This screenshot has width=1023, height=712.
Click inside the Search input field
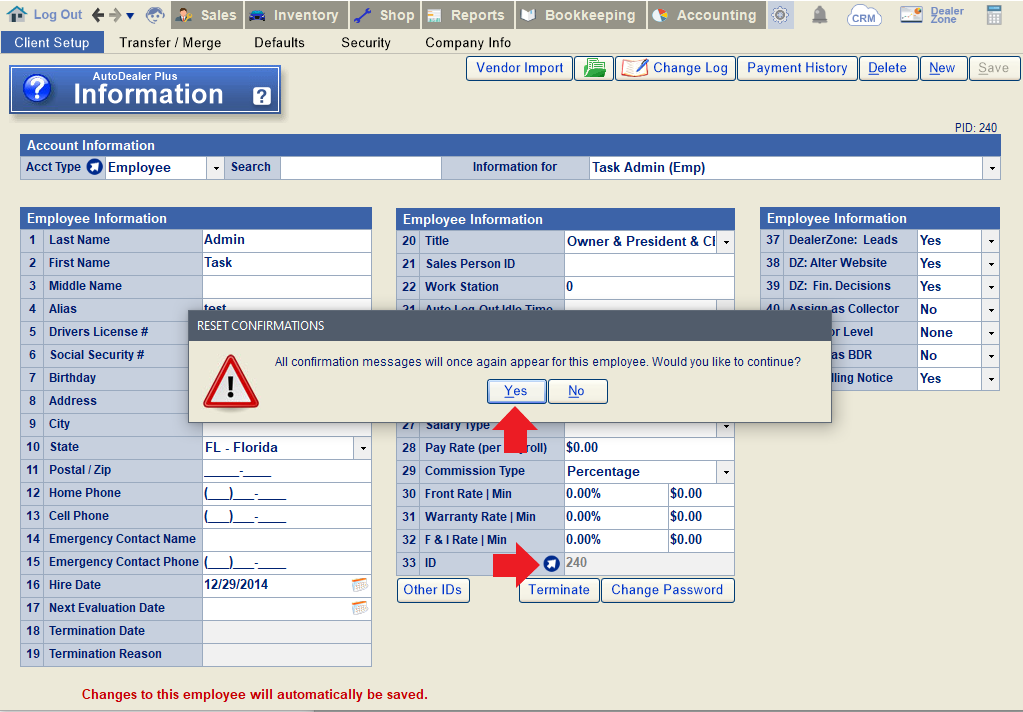coord(360,167)
